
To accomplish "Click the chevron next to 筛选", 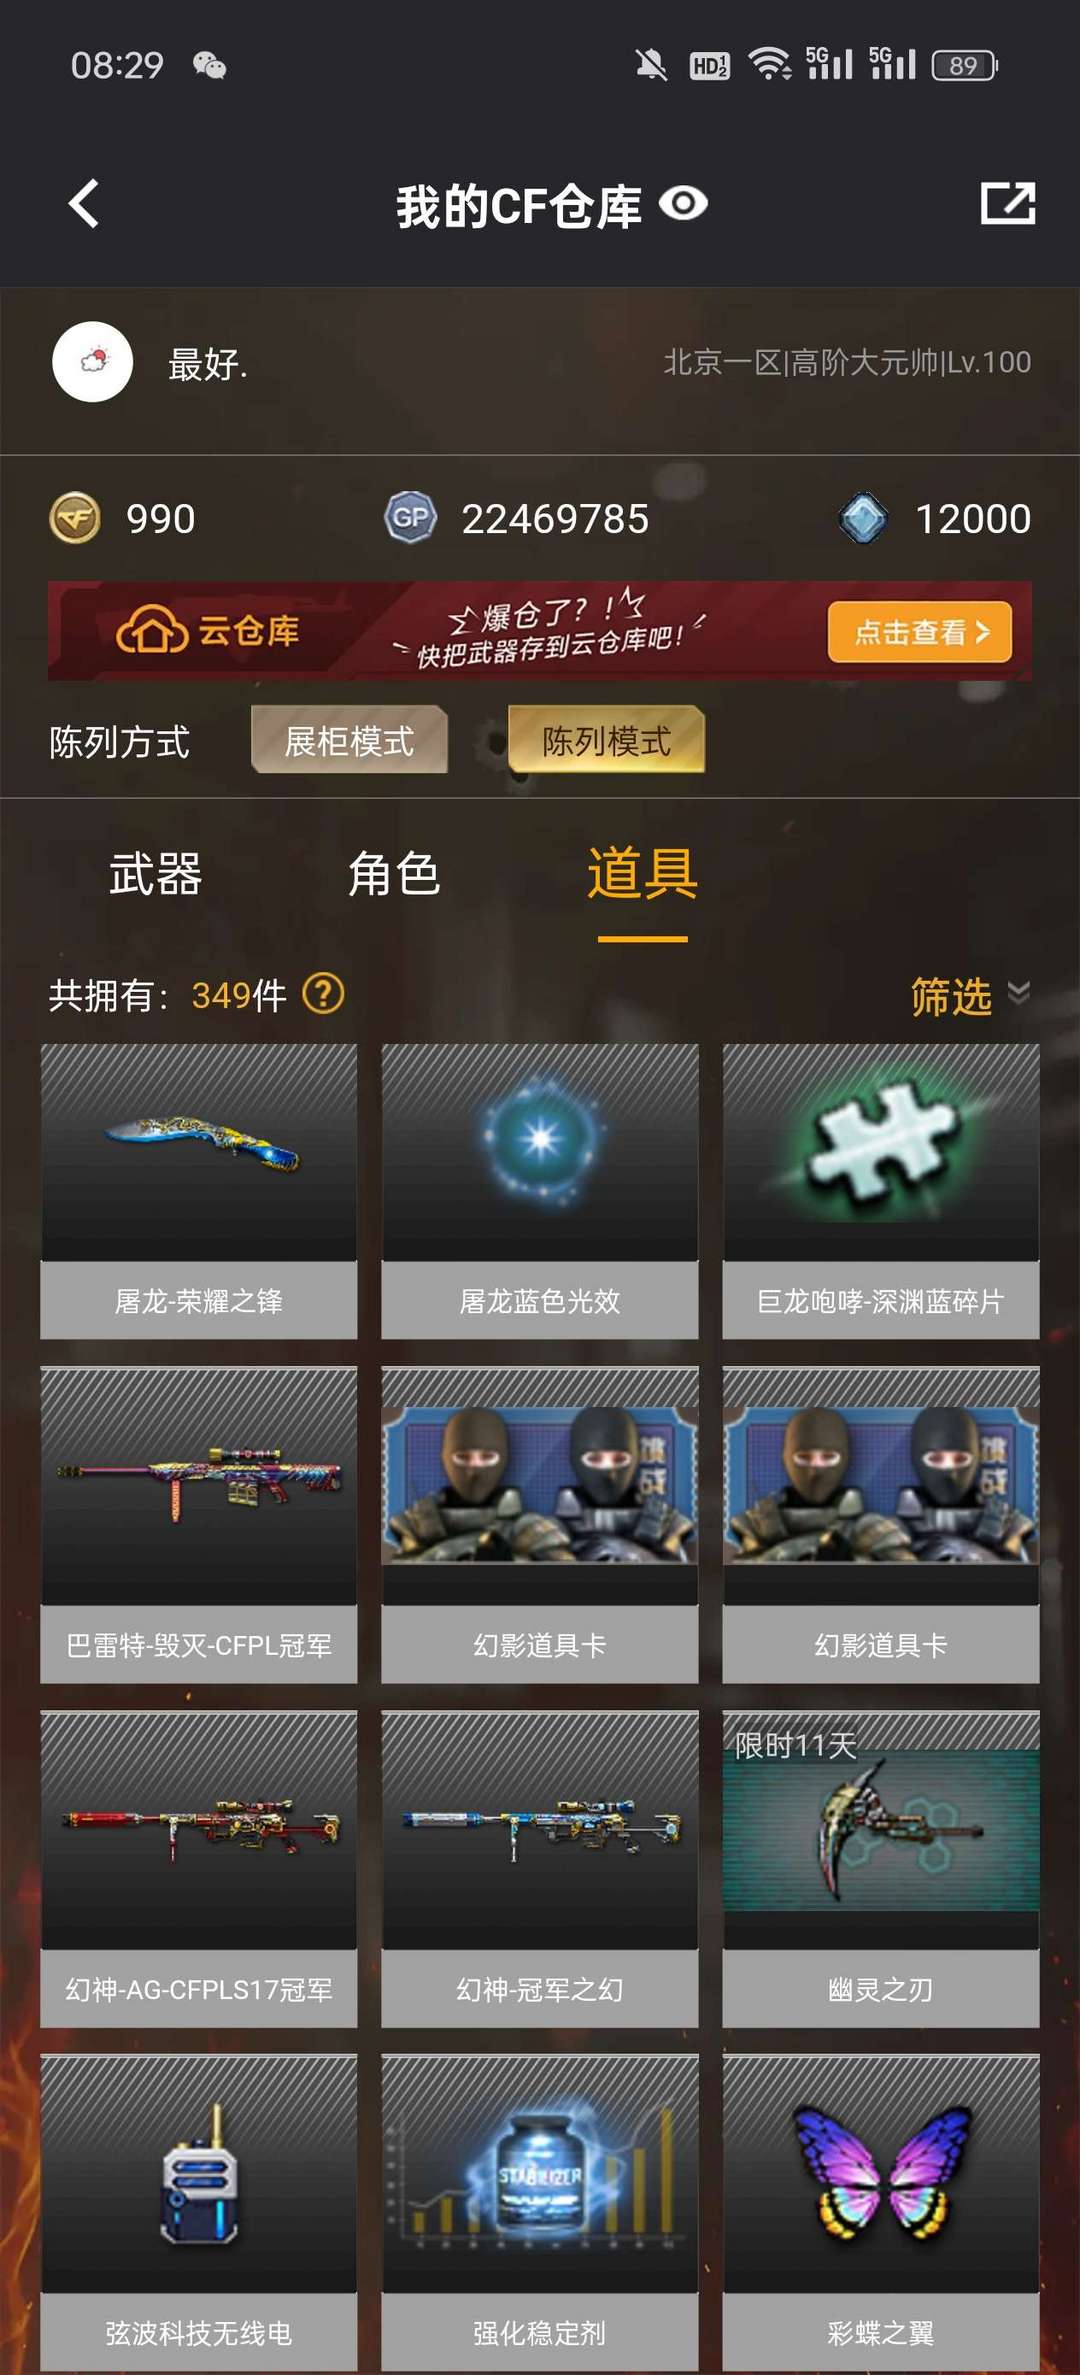I will click(x=1019, y=992).
